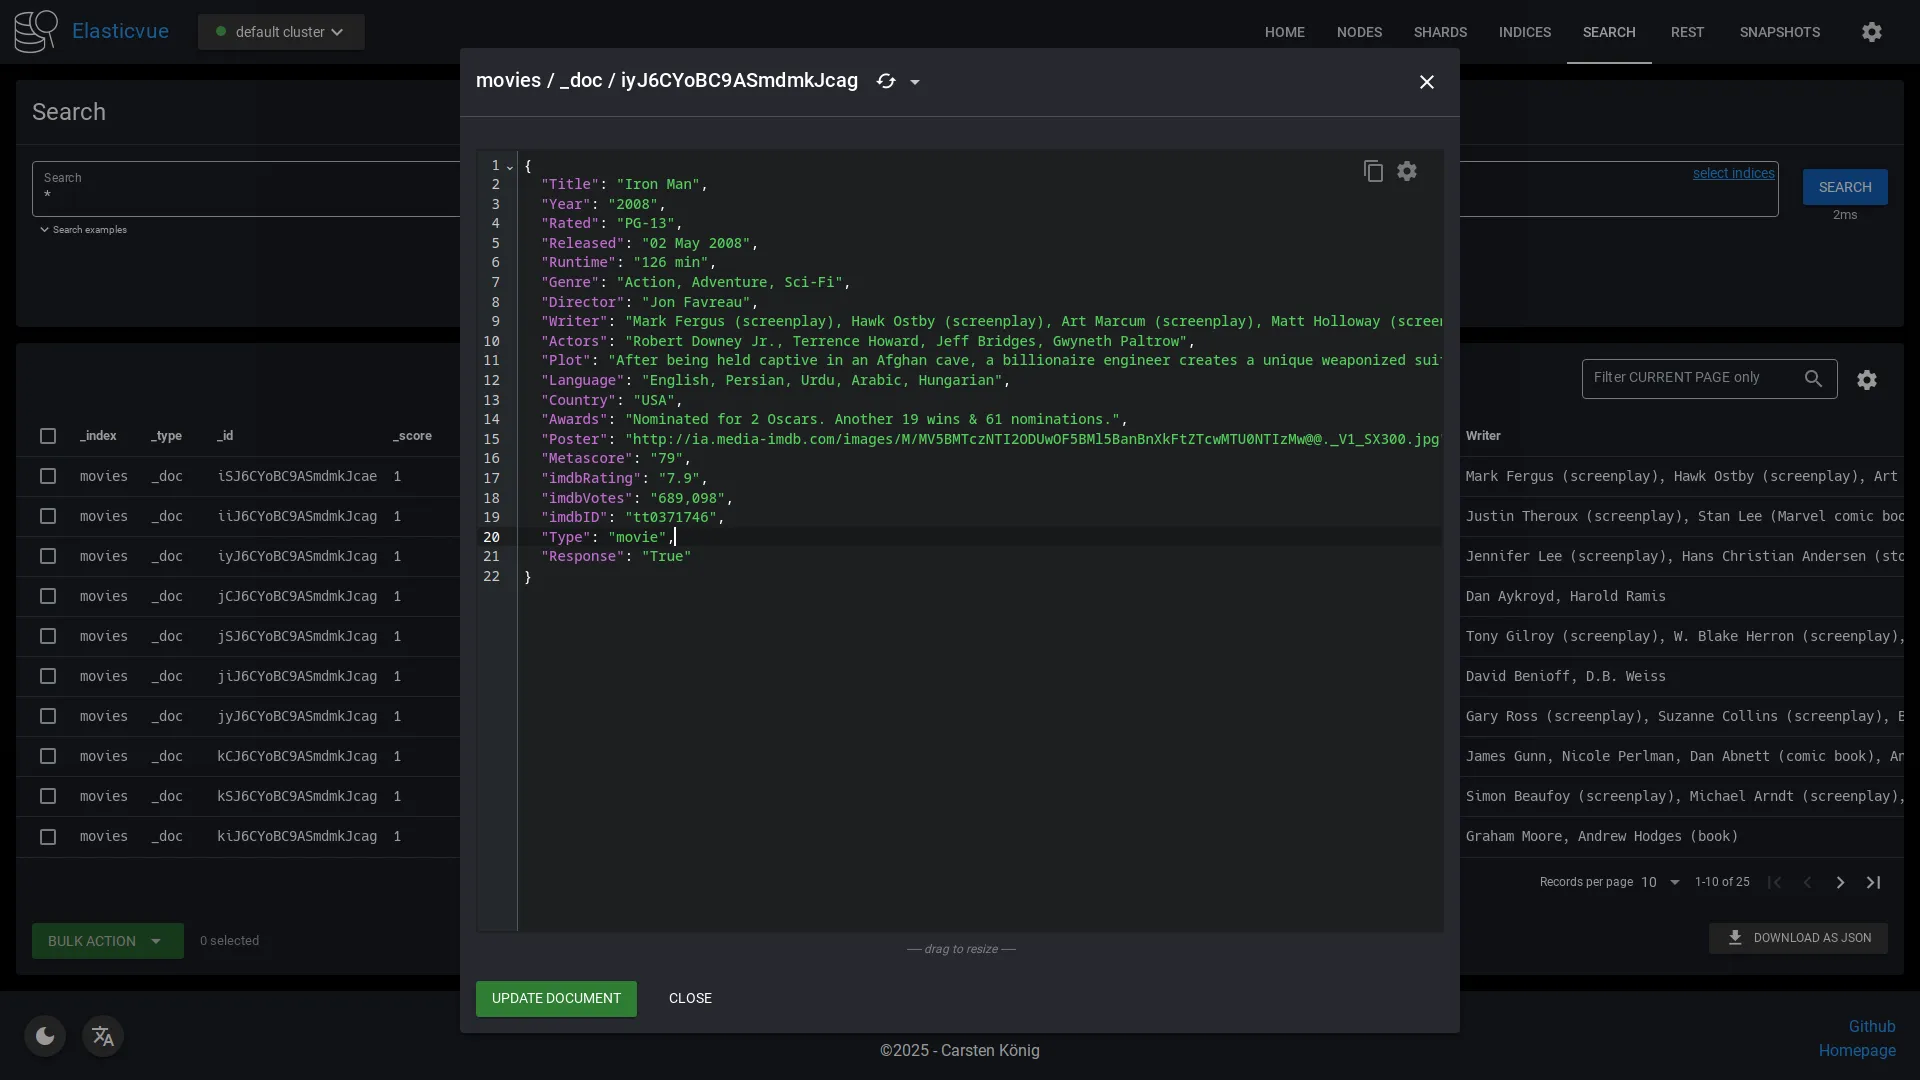Open the editor settings gear in the document modal
Screen dimensions: 1920x1080
(x=1407, y=171)
